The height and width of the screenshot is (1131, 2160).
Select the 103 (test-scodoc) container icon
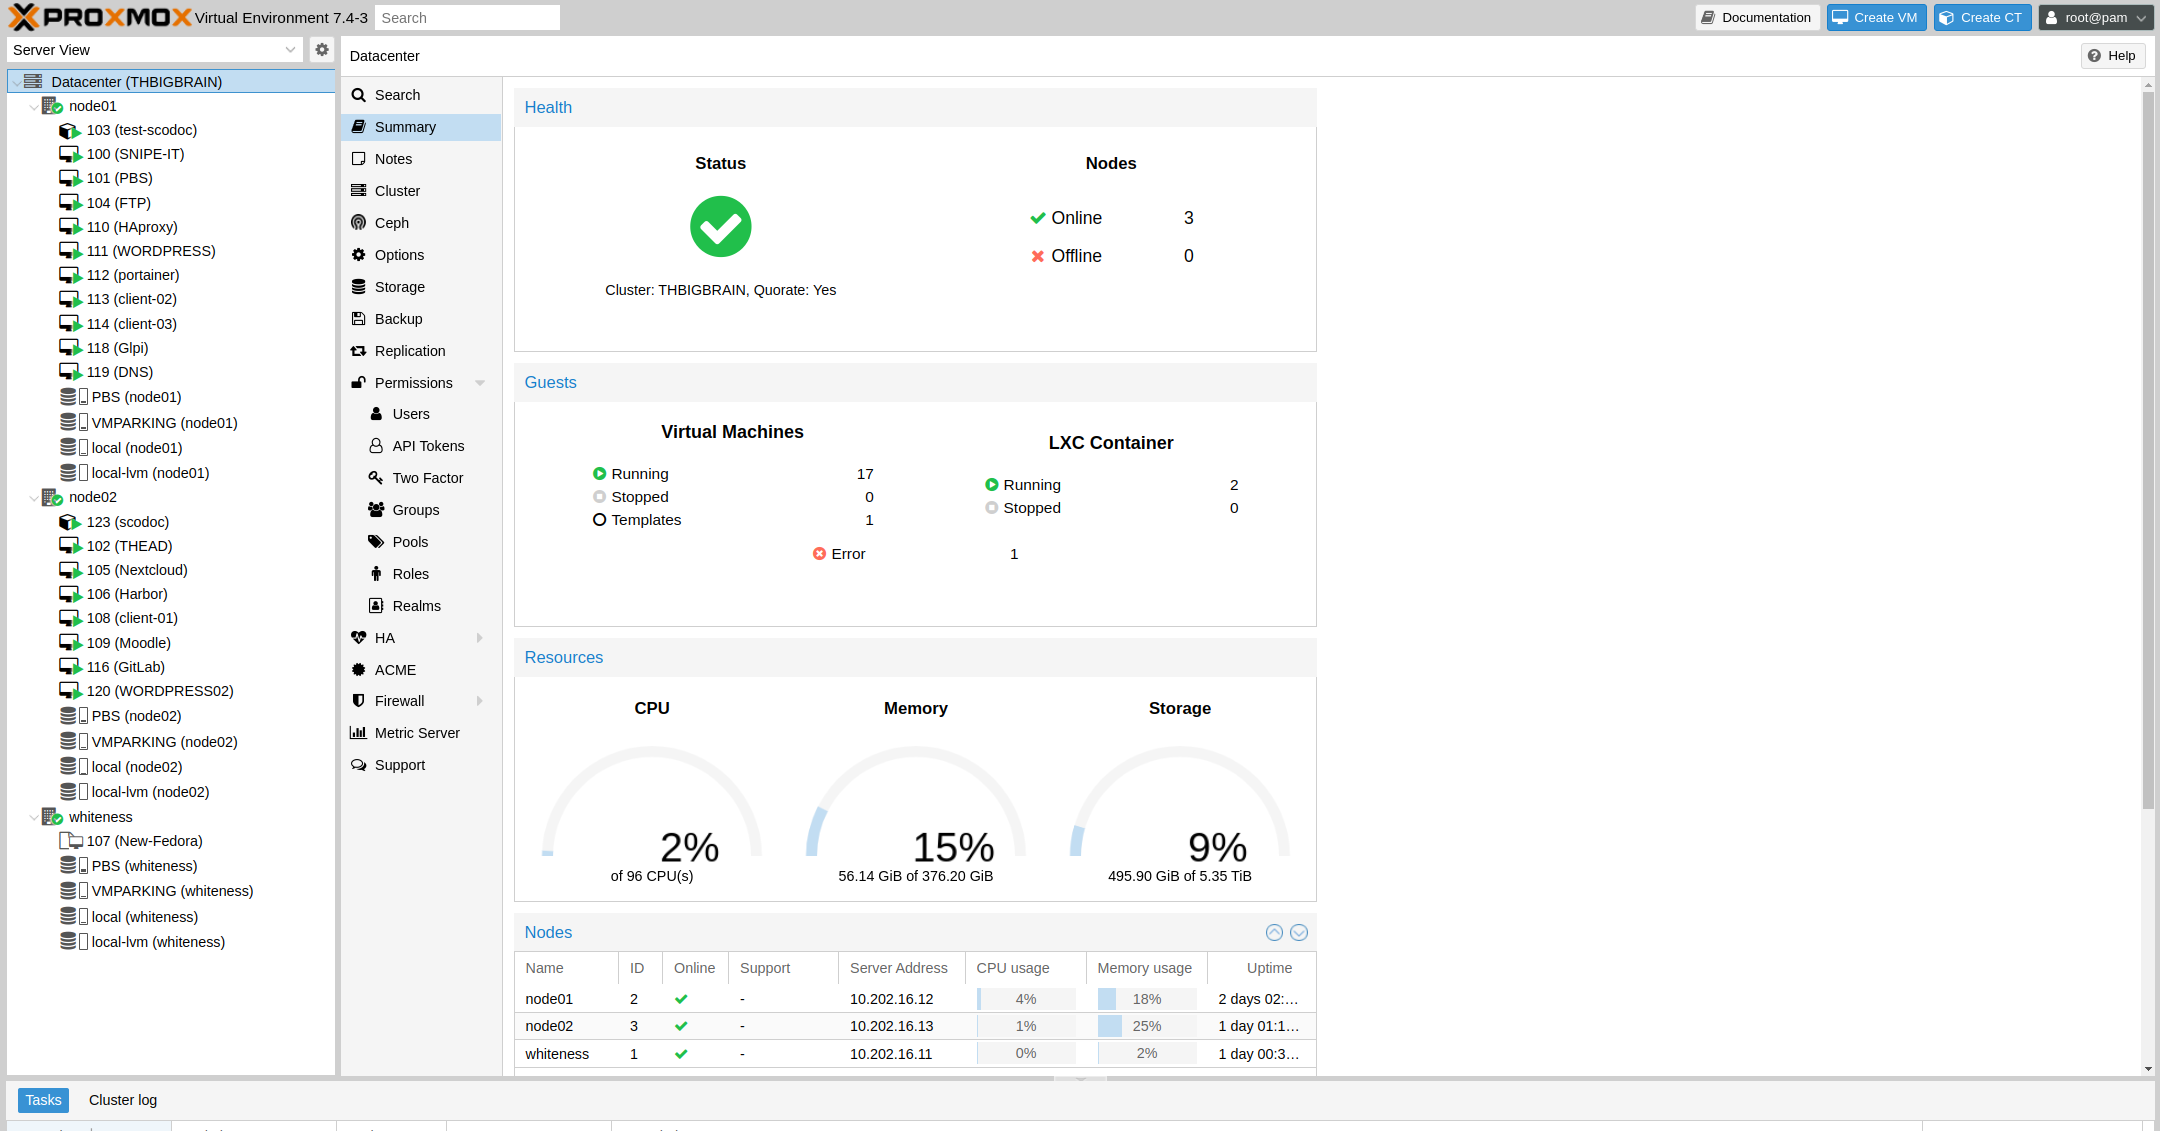69,131
